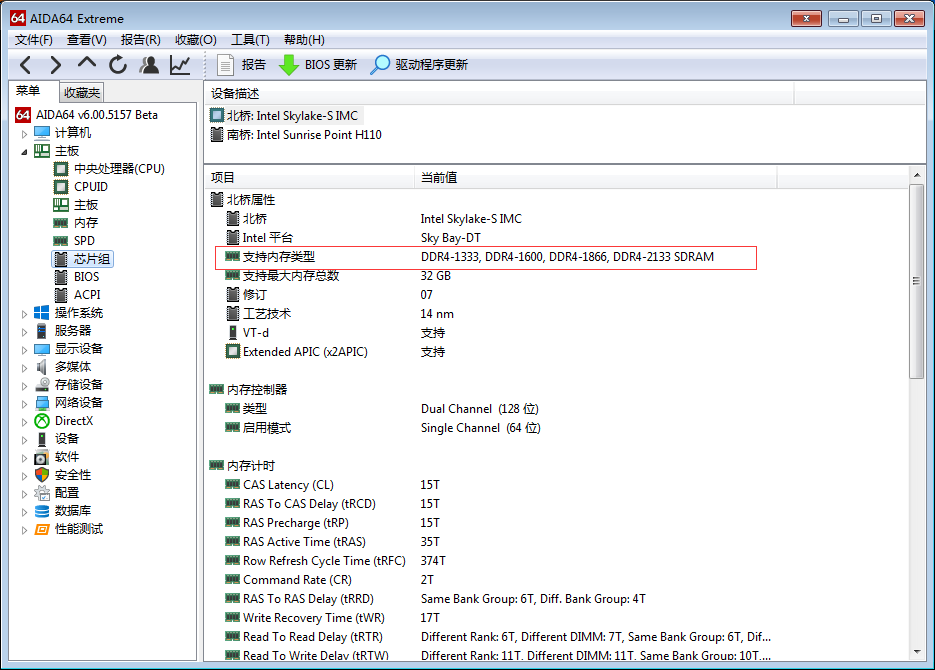This screenshot has height=670, width=935.
Task: Click the vertical scrollbar down arrow
Action: [x=917, y=653]
